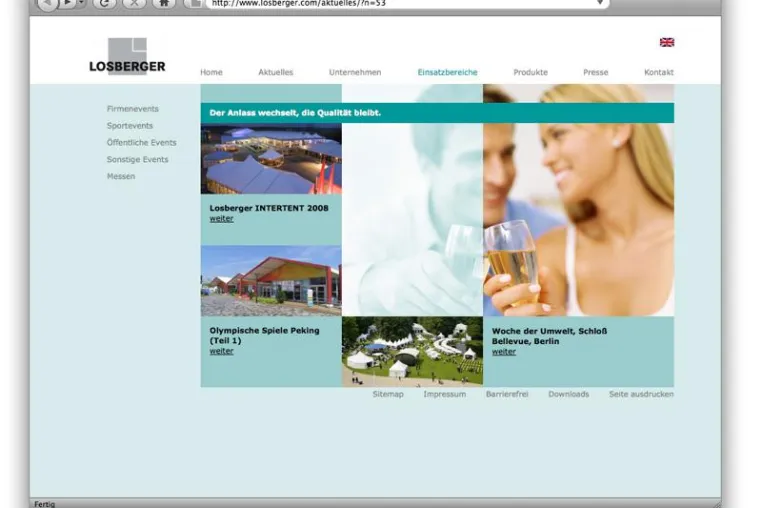
Task: Open the Downloads footer link
Action: pyautogui.click(x=569, y=394)
